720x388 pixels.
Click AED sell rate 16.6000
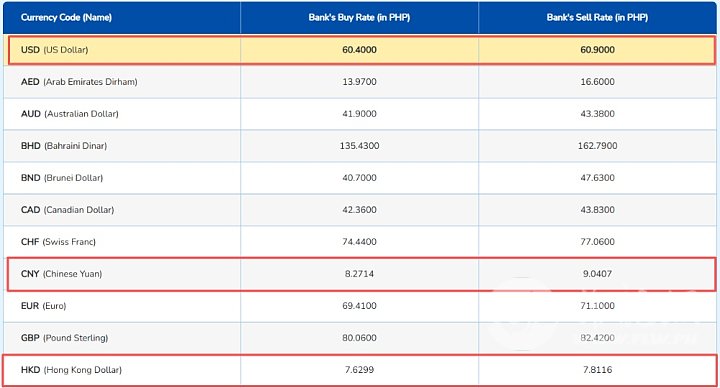point(597,82)
